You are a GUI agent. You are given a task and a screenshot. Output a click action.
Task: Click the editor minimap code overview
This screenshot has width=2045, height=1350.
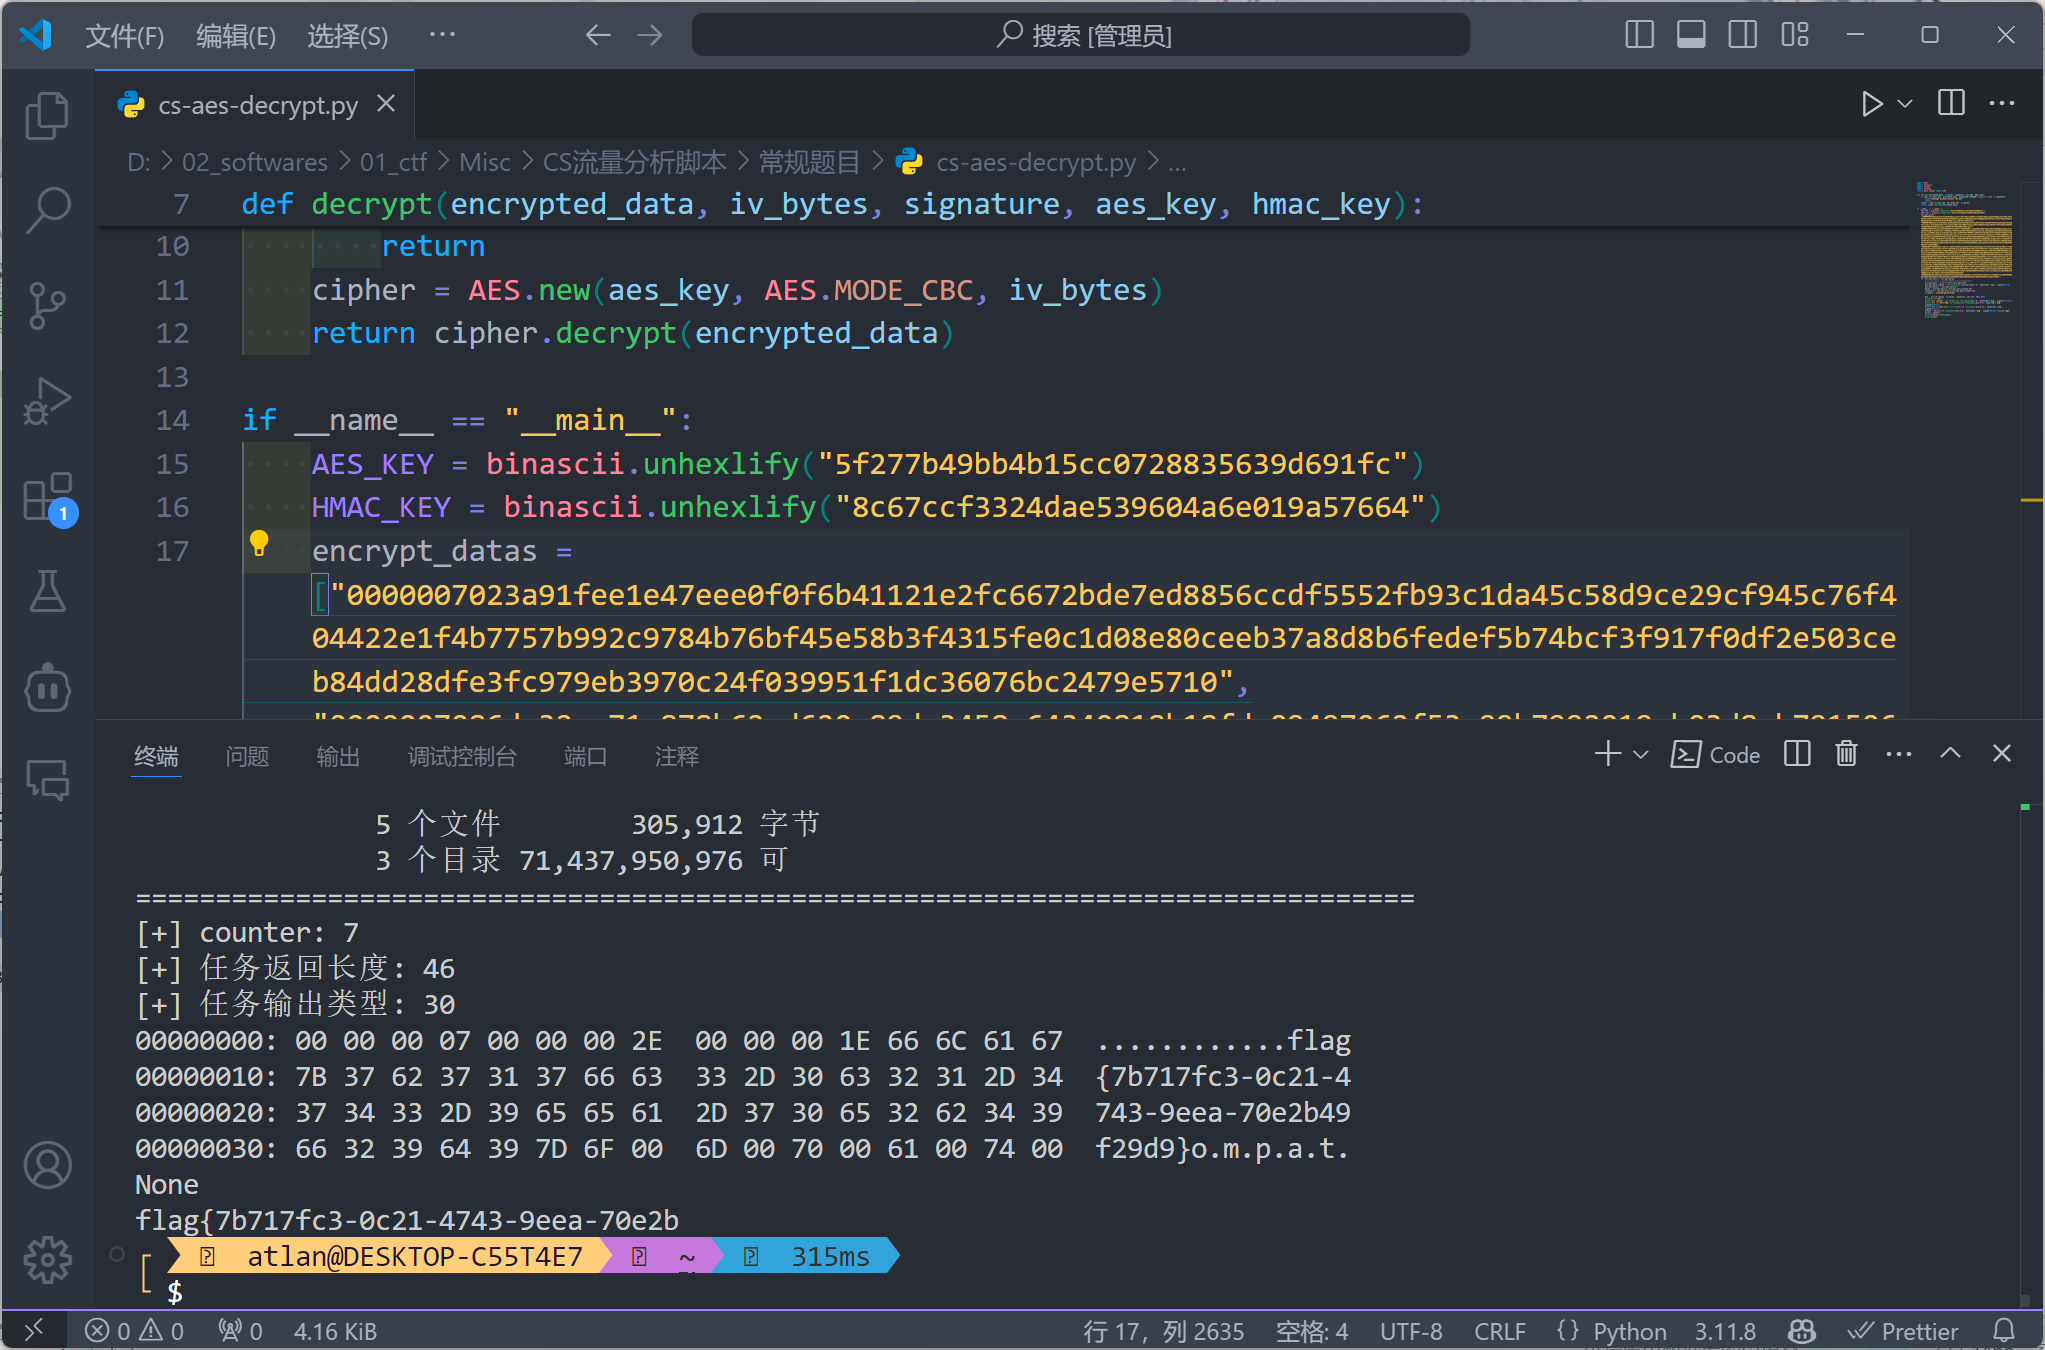click(x=1964, y=248)
